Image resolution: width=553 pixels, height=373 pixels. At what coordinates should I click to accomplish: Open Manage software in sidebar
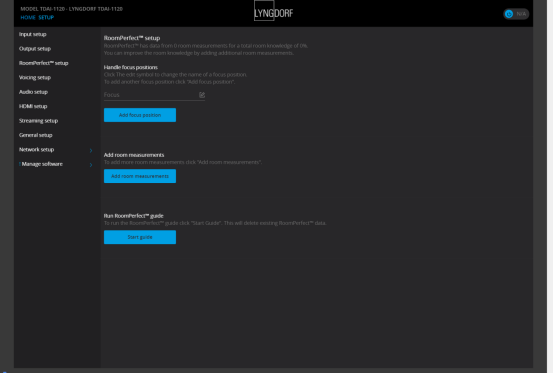click(42, 164)
